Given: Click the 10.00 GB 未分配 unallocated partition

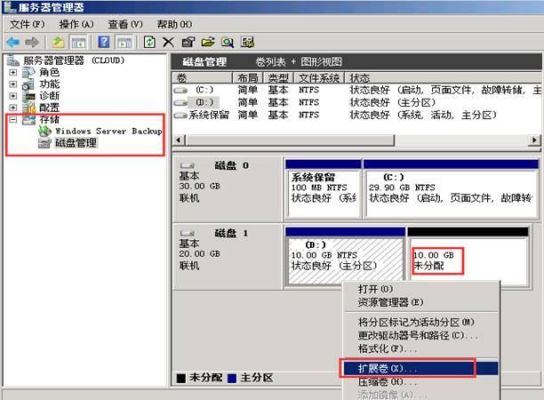Looking at the screenshot, I should pos(468,261).
